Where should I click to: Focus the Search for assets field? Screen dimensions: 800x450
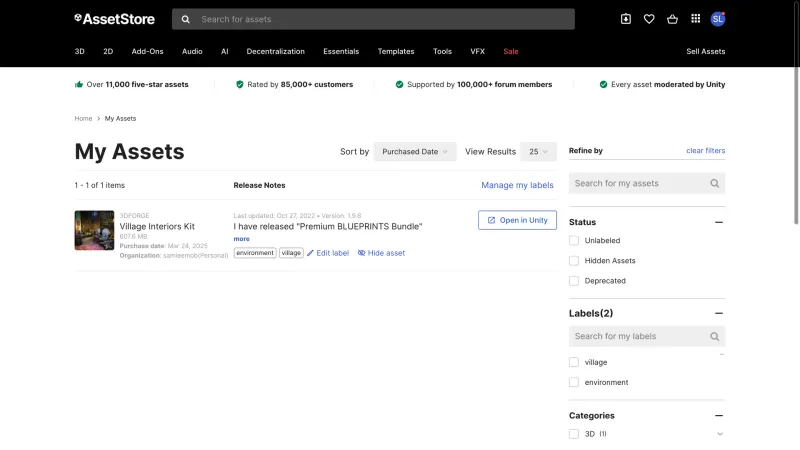point(373,19)
